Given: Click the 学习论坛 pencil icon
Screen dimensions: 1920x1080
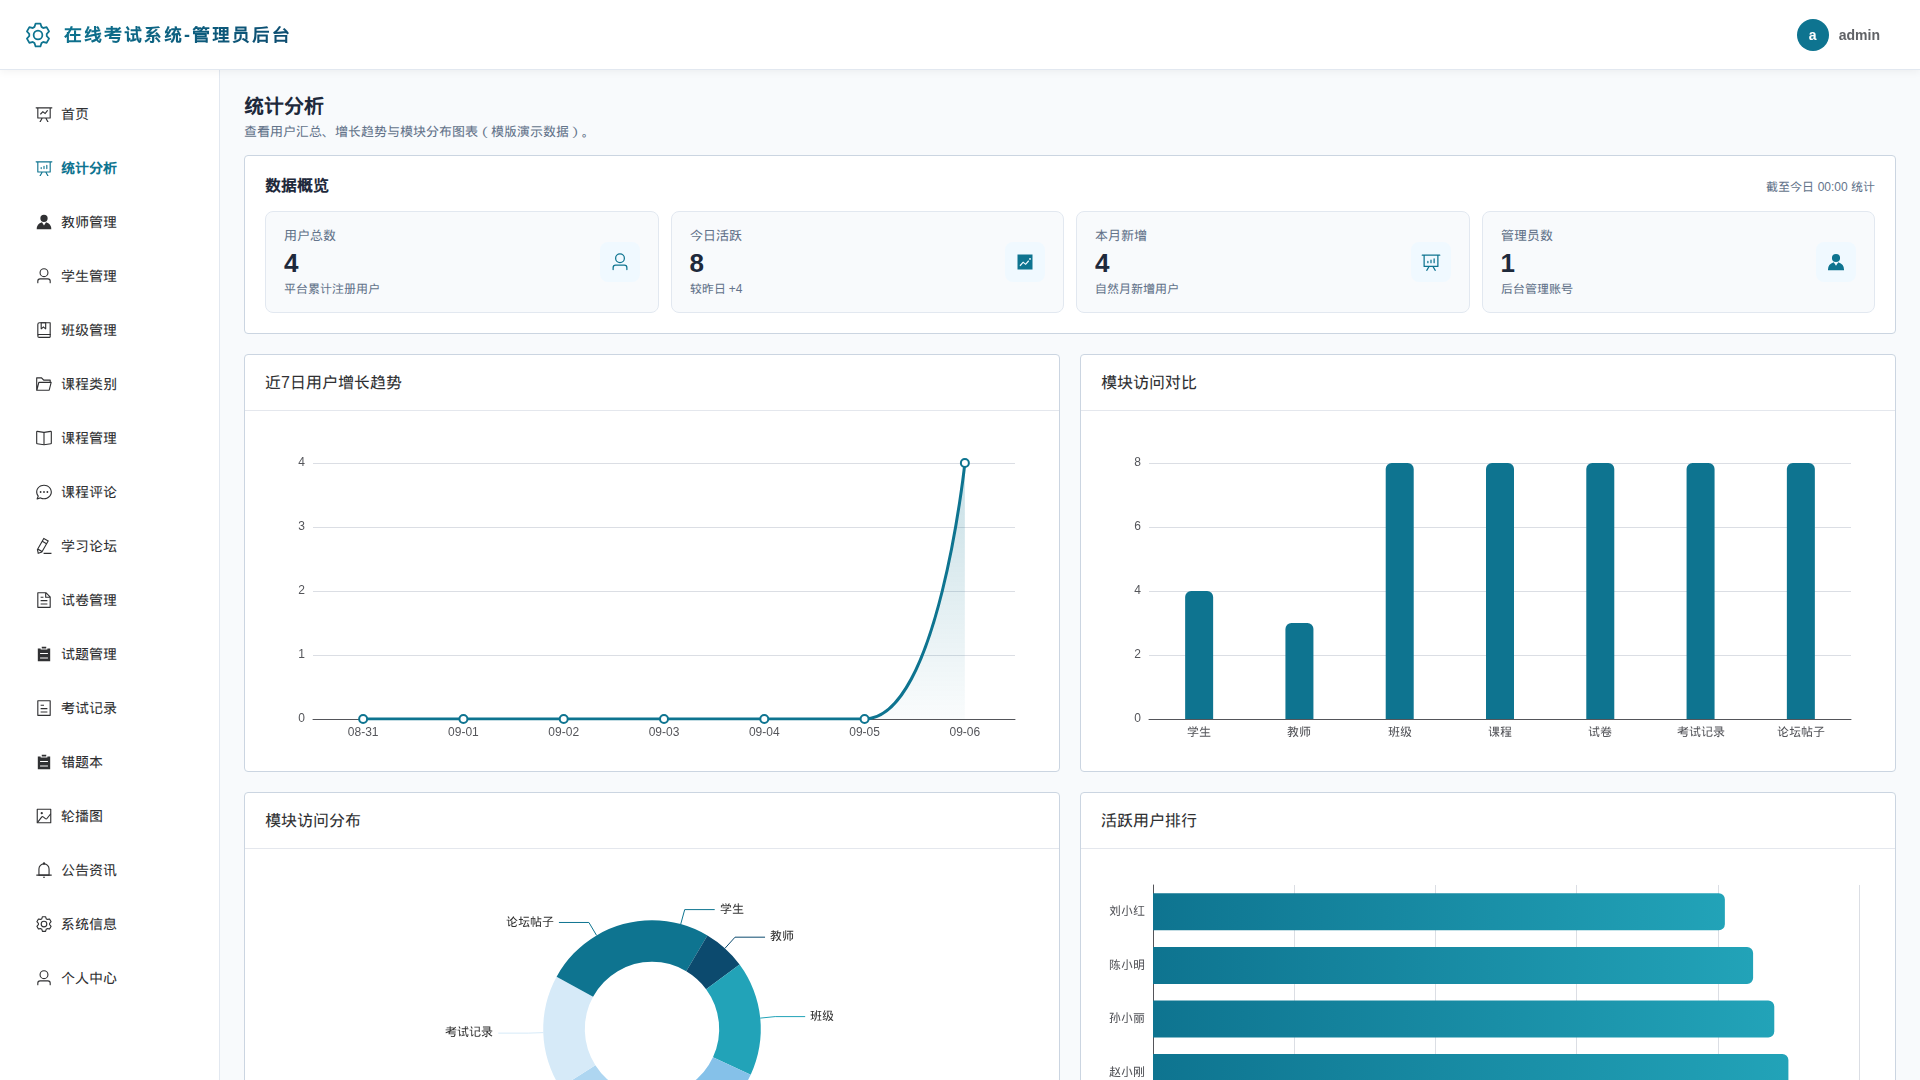Looking at the screenshot, I should click(x=44, y=546).
